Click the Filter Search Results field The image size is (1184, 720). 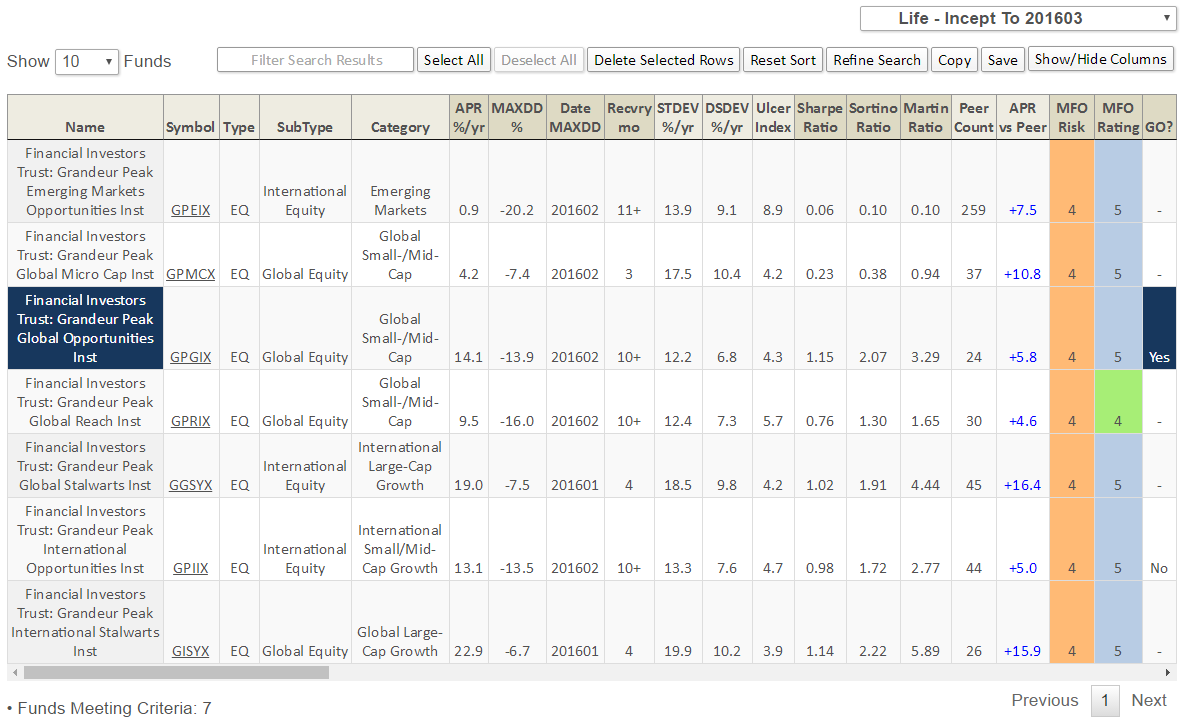pyautogui.click(x=315, y=60)
